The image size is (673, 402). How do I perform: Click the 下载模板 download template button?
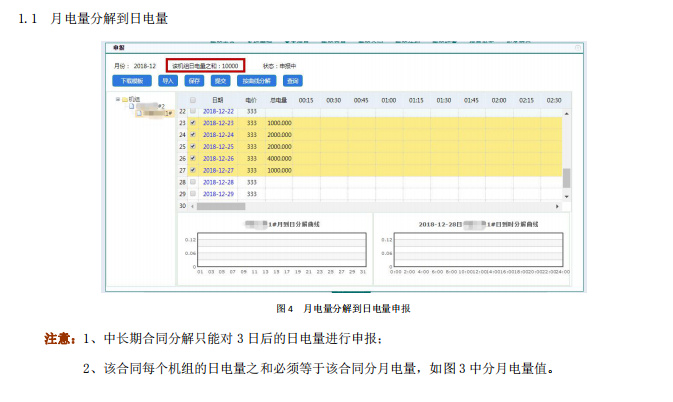coord(132,80)
